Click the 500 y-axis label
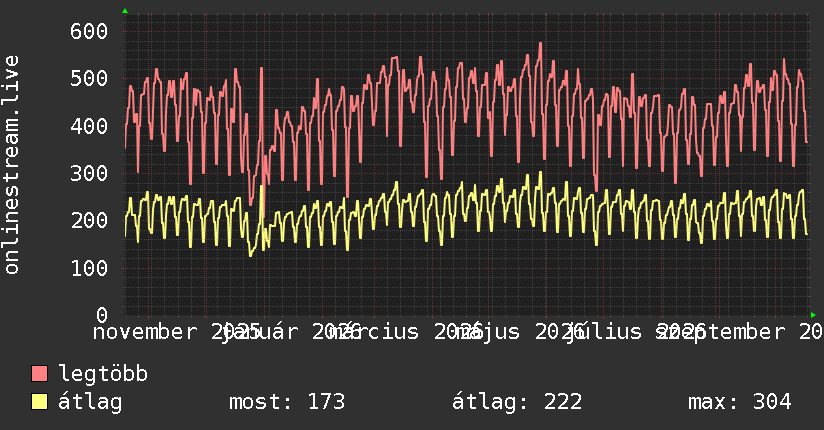 tap(89, 79)
